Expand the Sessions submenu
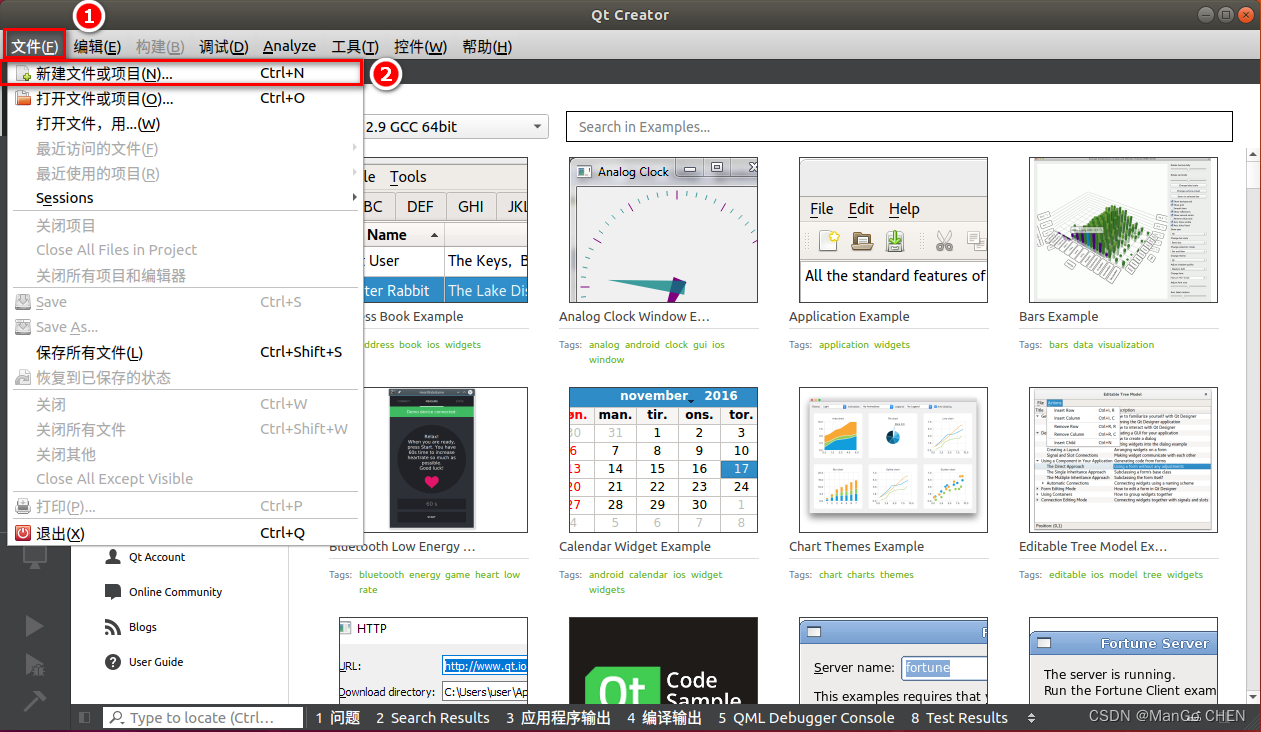This screenshot has height=732, width=1261. tap(183, 198)
